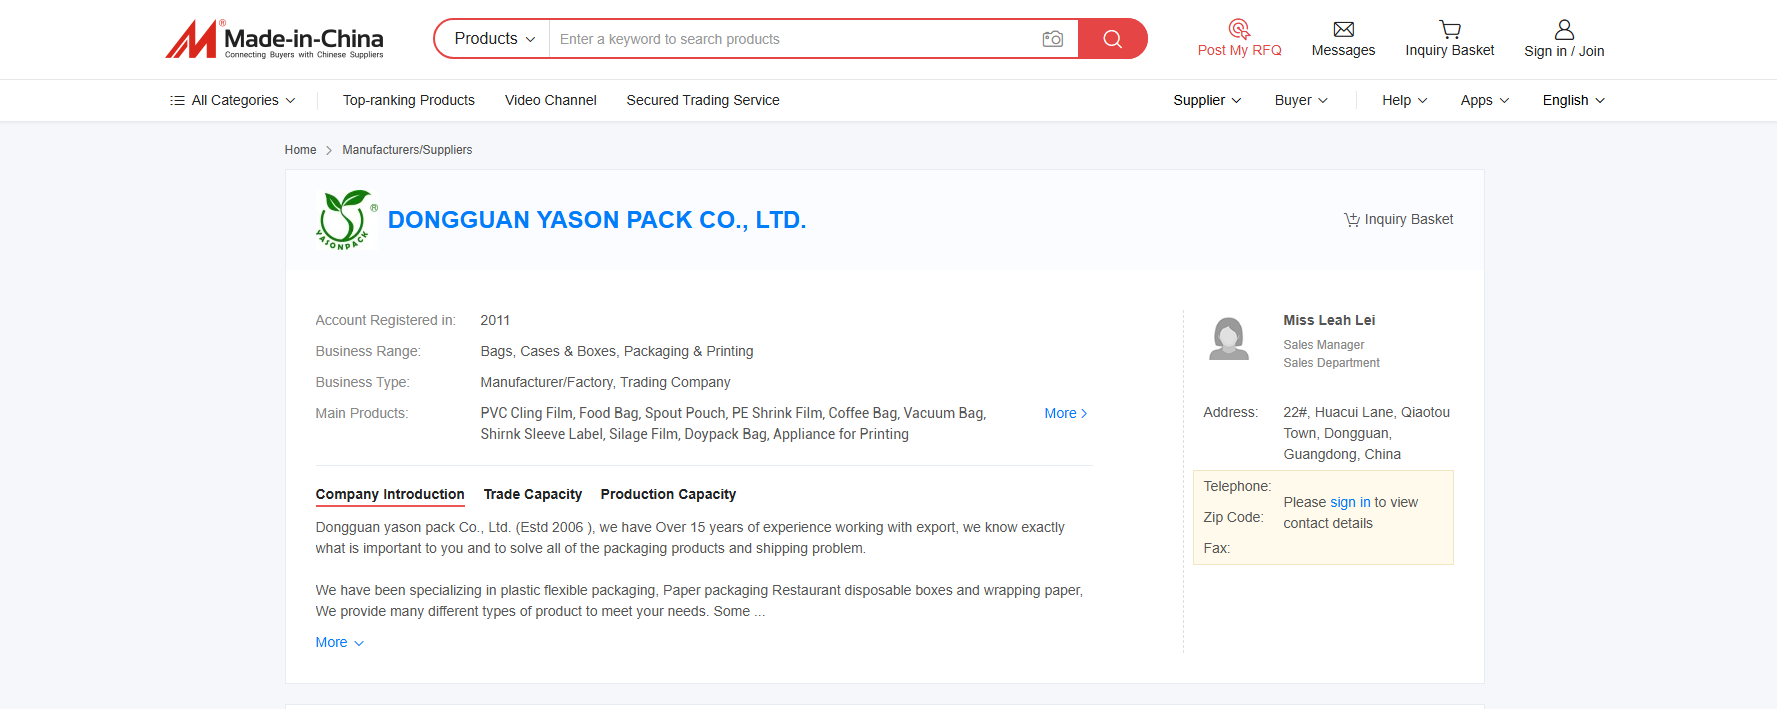Click Post My RFQ label
This screenshot has width=1777, height=709.
1239,50
